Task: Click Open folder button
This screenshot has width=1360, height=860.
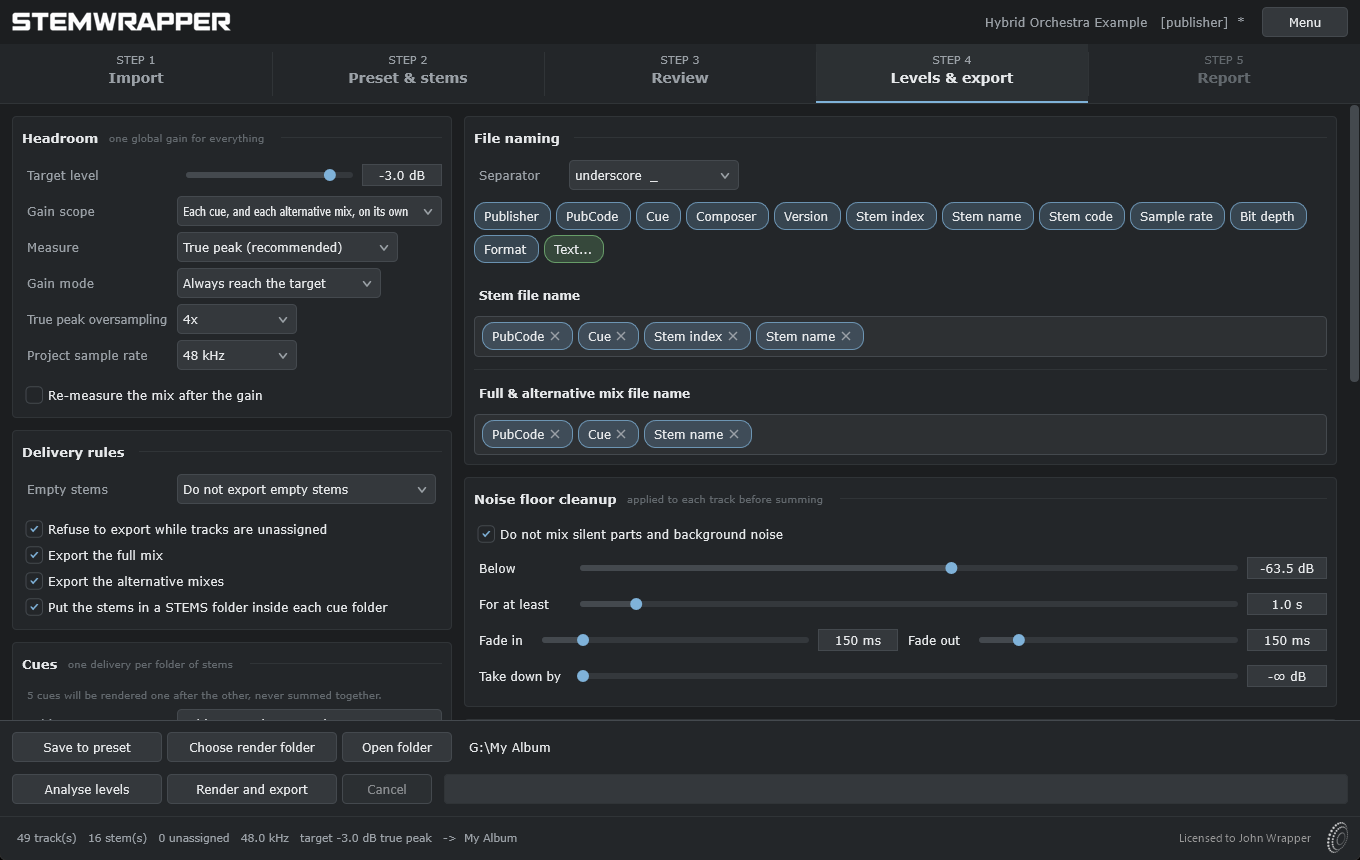Action: point(397,747)
